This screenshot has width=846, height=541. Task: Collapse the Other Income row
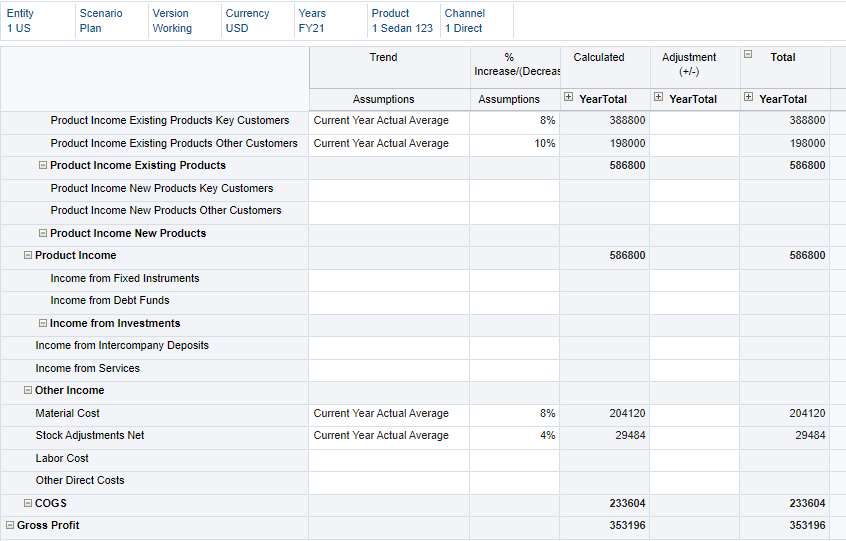tap(28, 391)
